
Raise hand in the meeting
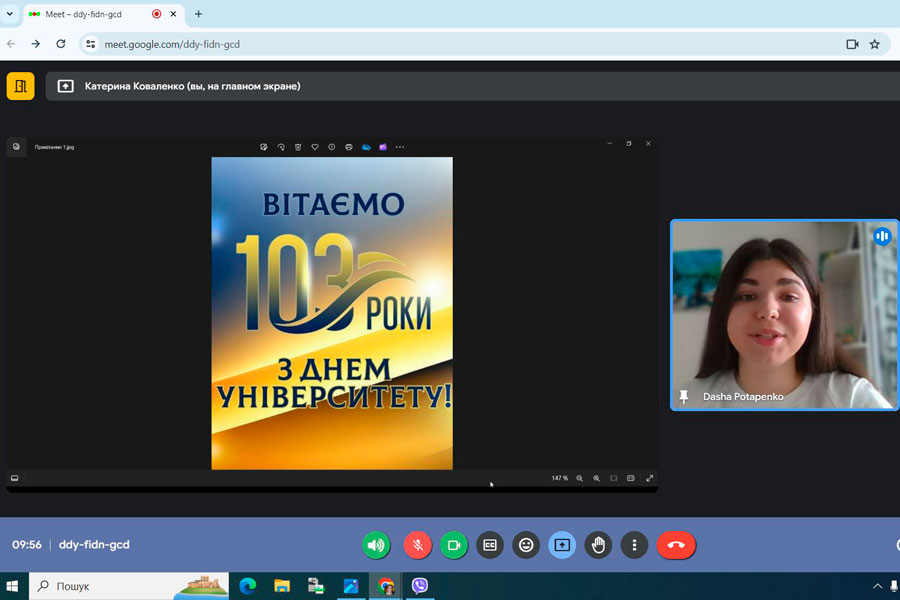(x=598, y=545)
